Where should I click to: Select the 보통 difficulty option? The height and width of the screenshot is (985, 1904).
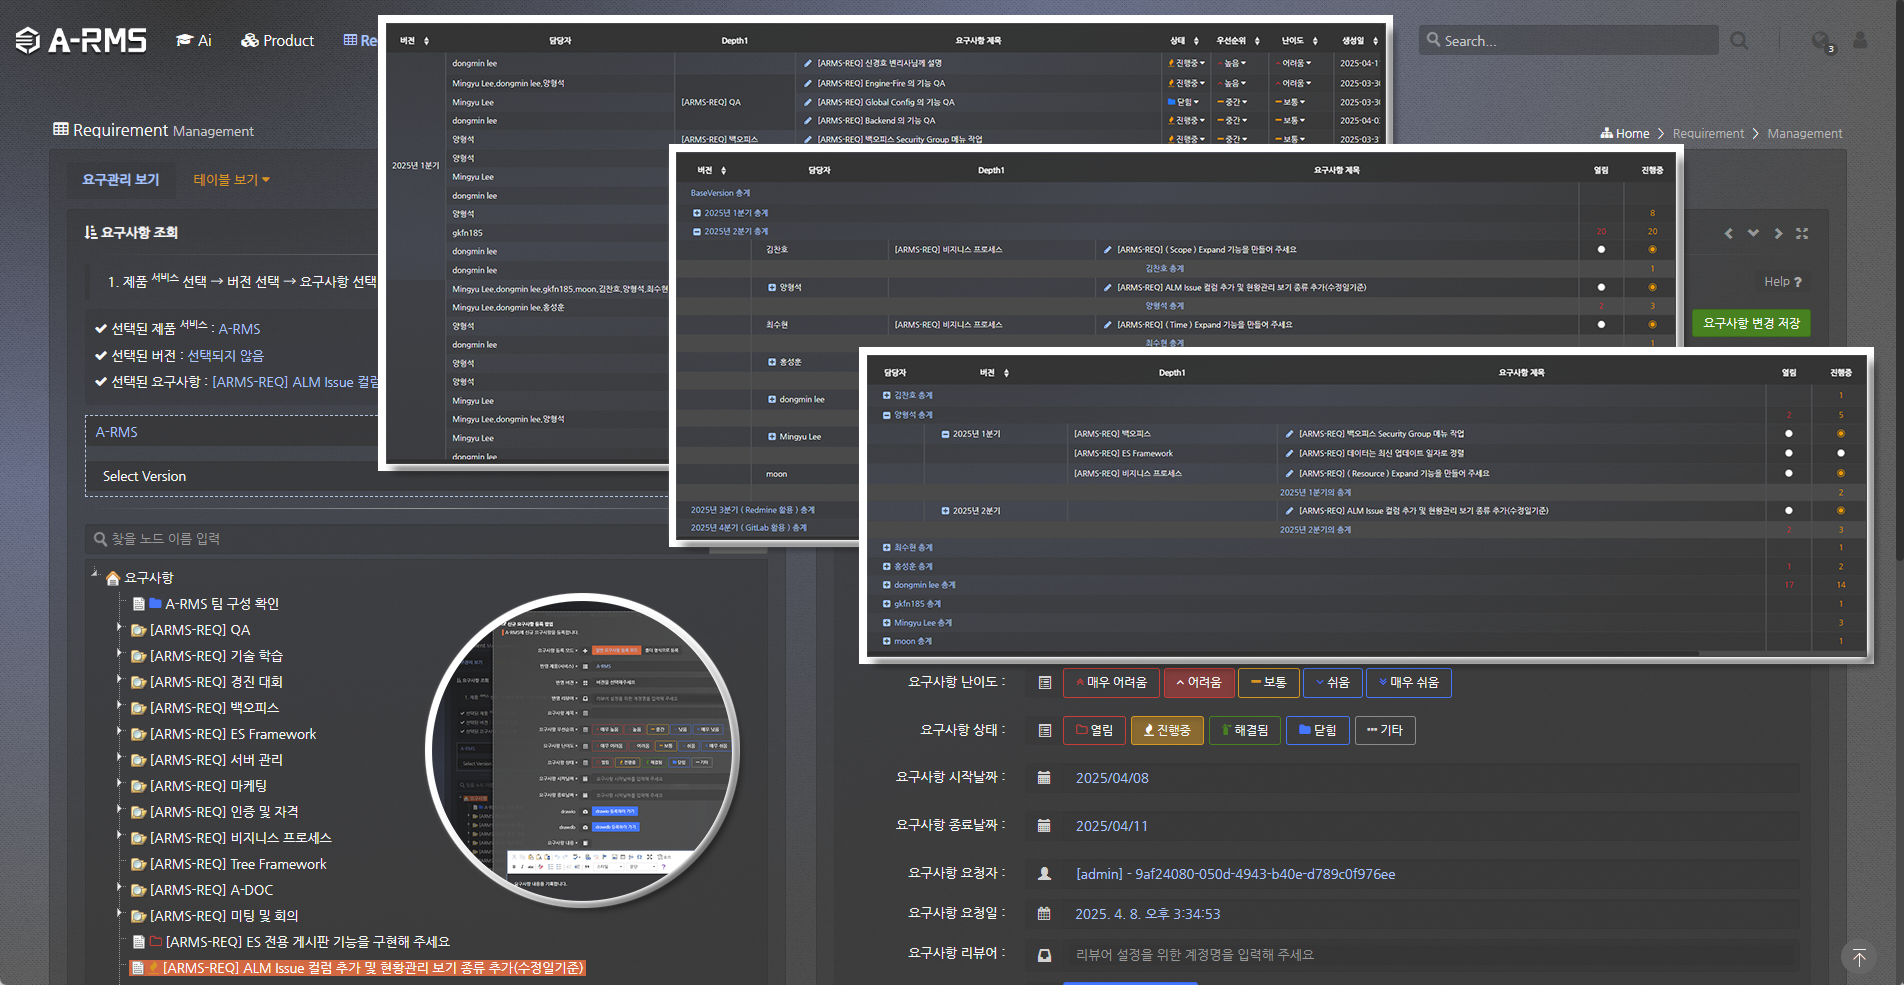point(1268,682)
